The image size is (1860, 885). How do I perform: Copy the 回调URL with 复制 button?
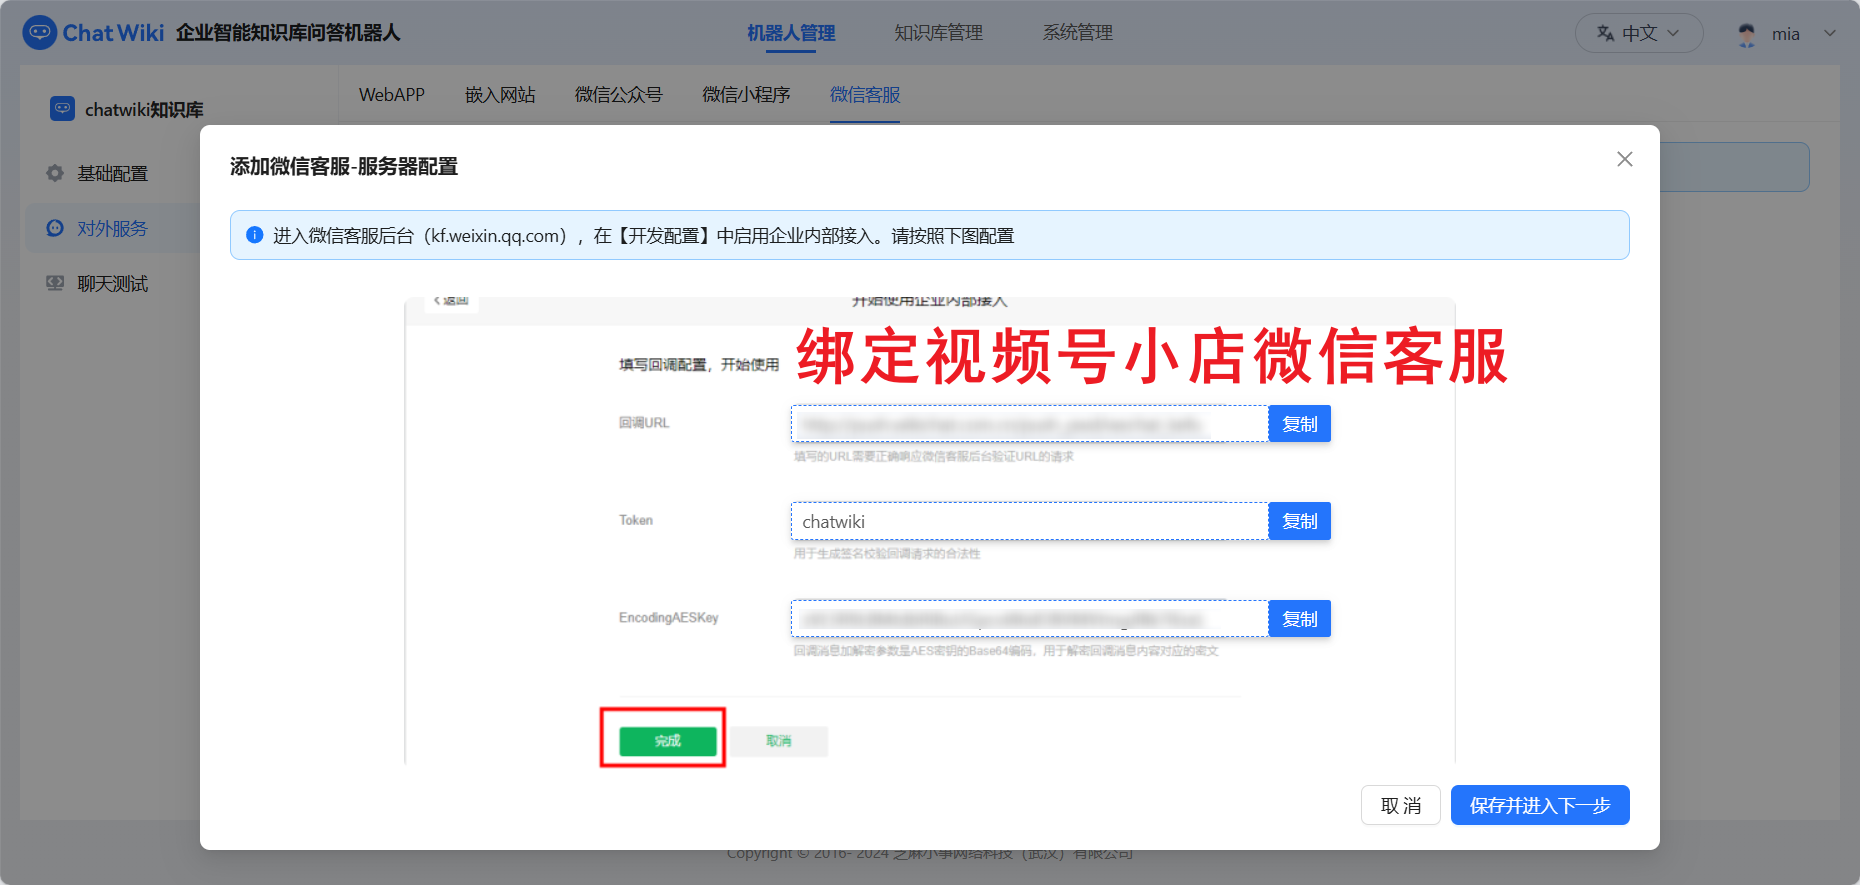[x=1300, y=424]
